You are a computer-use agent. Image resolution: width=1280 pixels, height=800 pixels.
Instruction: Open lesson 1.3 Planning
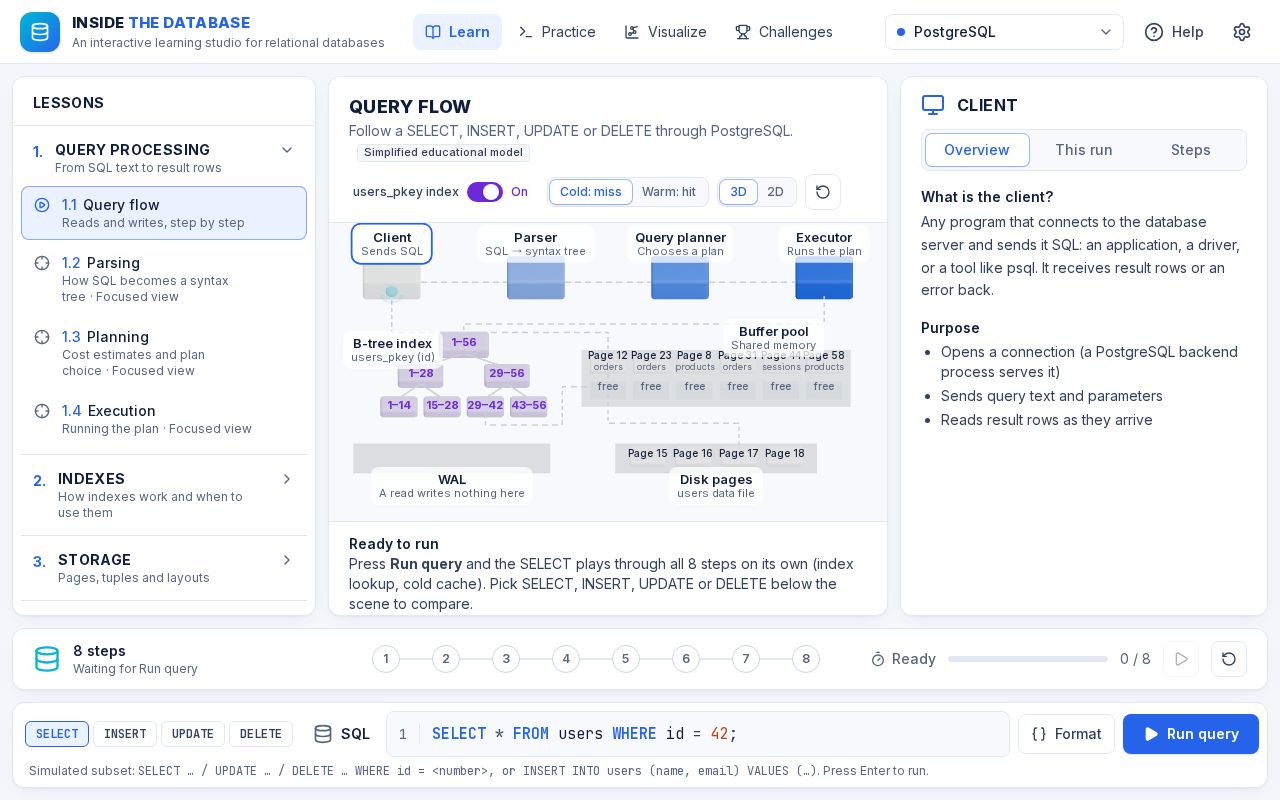[164, 353]
